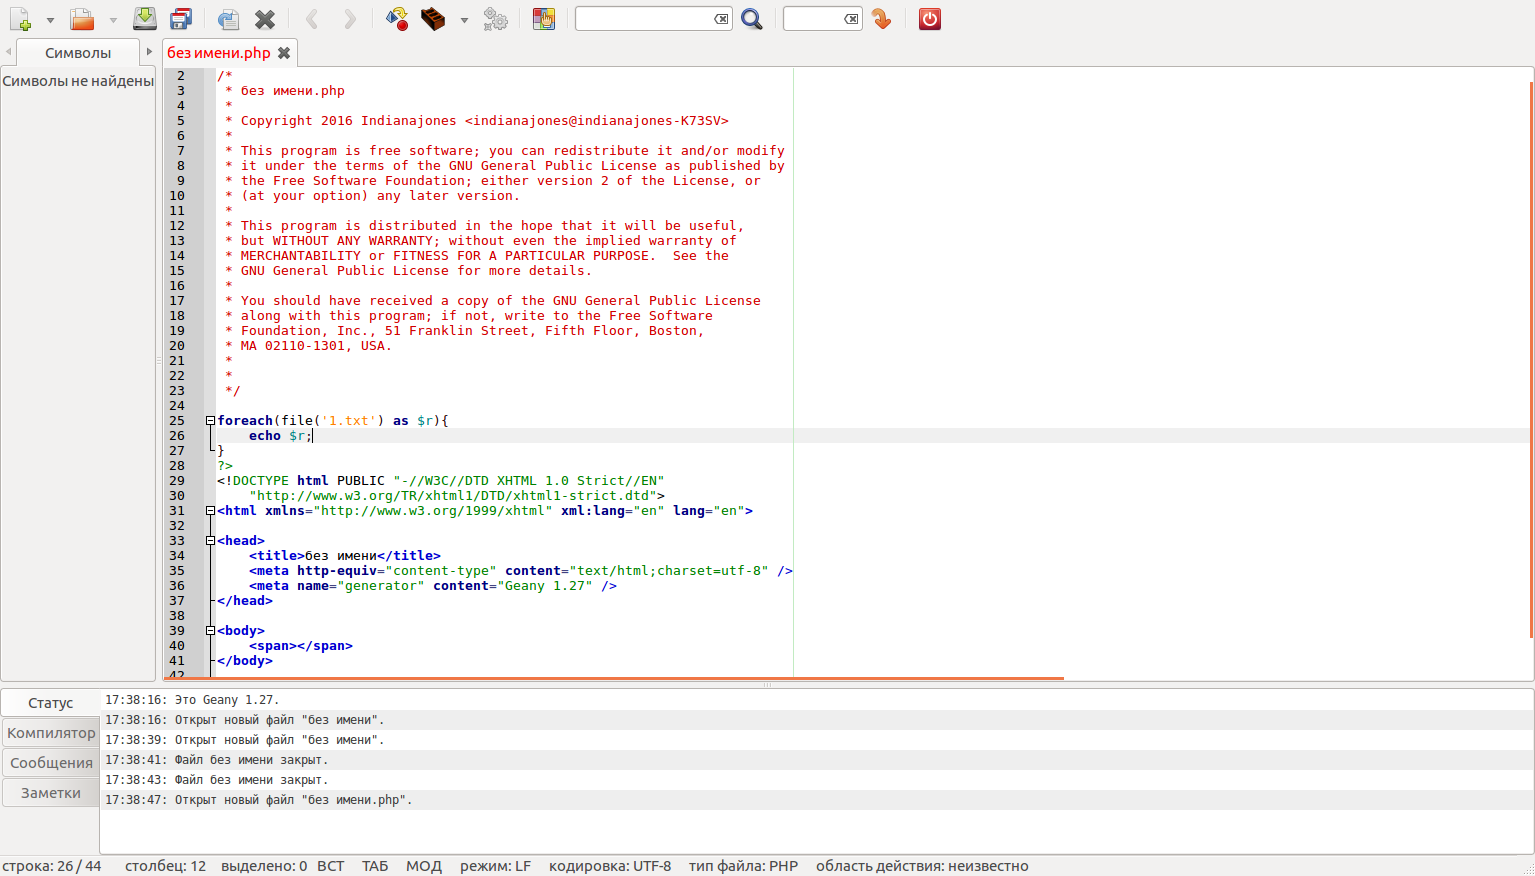Run the current file with gears icon
1535x876 pixels.
[x=495, y=19]
